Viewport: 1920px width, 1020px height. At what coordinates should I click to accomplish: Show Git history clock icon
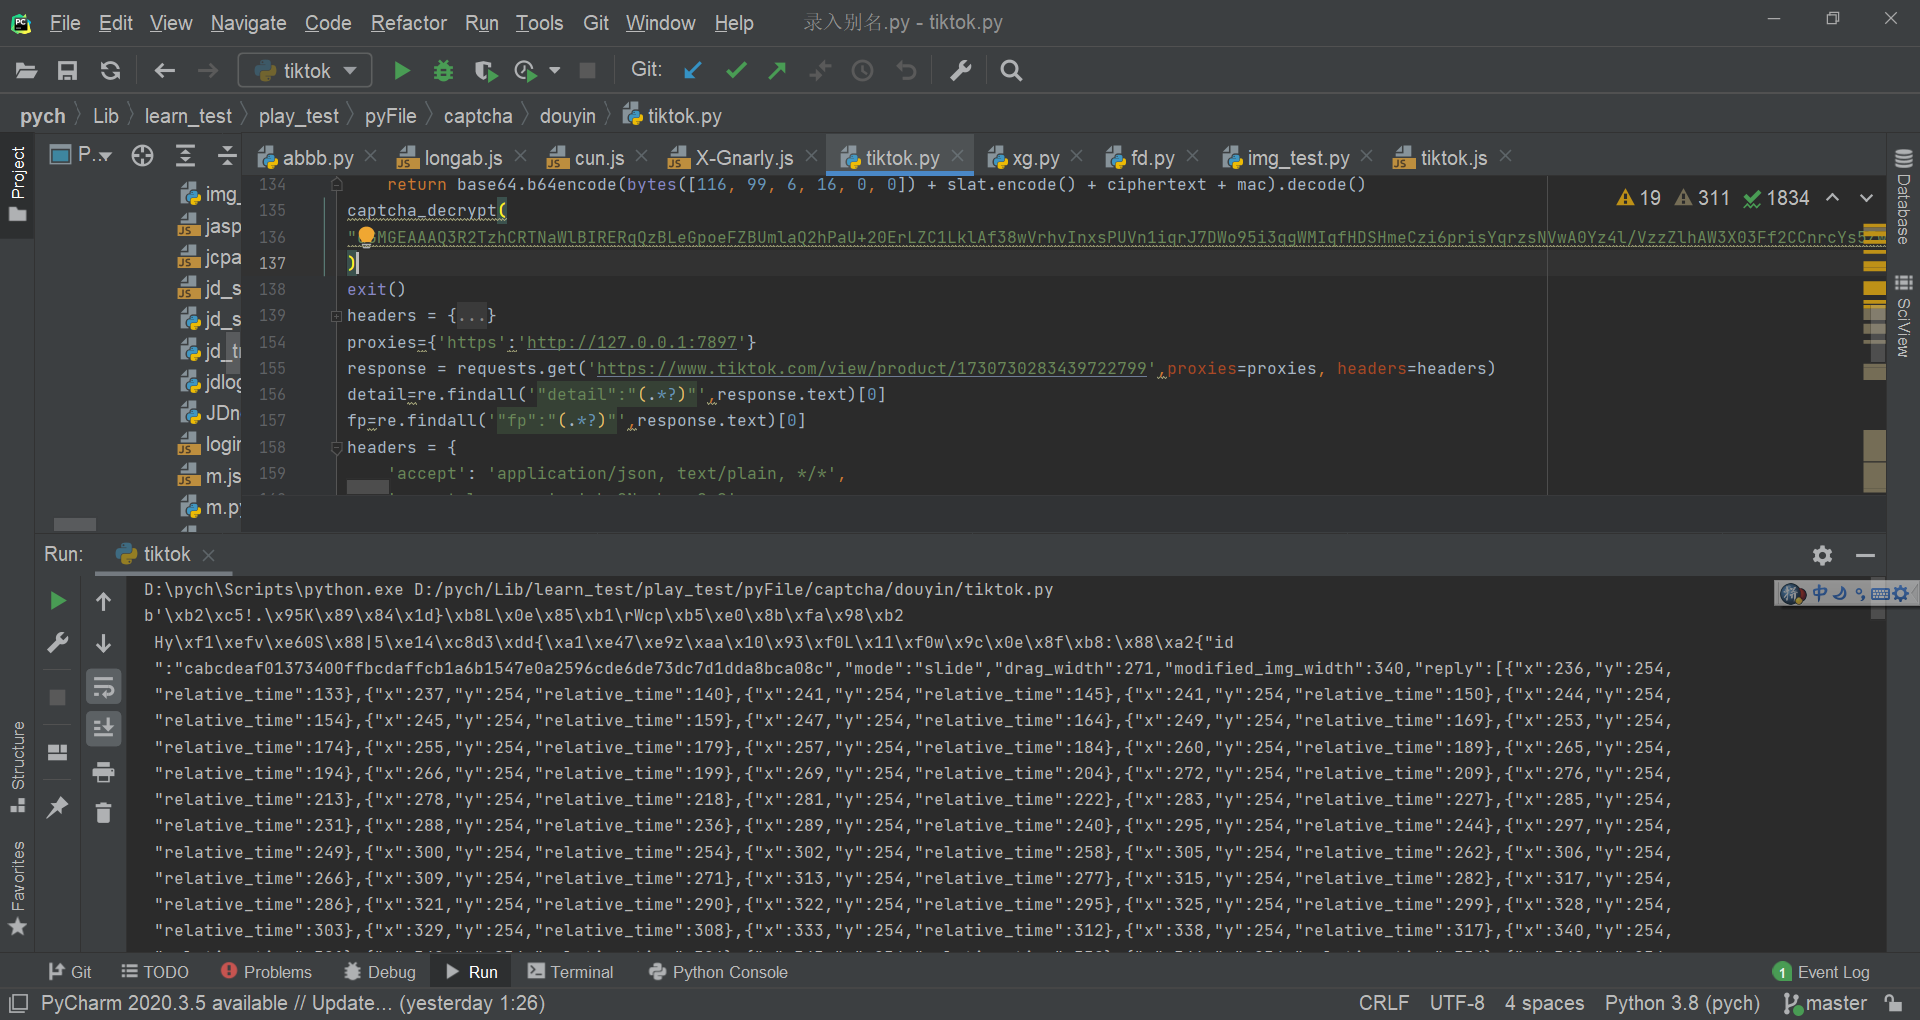(x=862, y=70)
